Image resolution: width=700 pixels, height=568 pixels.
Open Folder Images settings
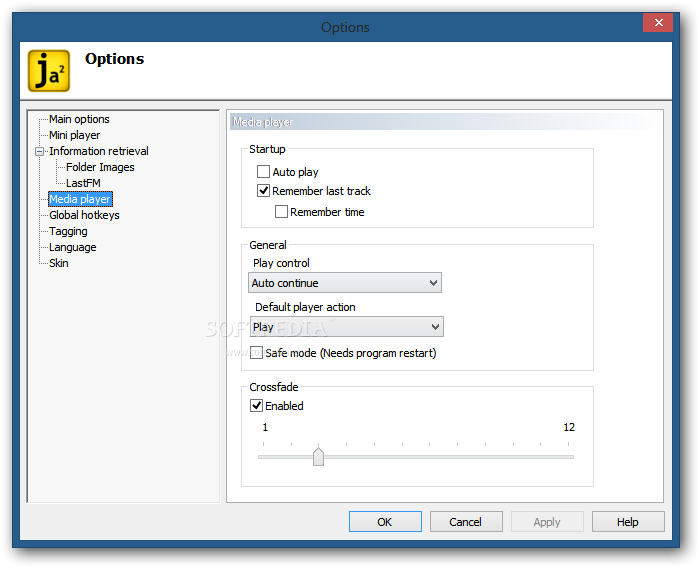pyautogui.click(x=100, y=167)
